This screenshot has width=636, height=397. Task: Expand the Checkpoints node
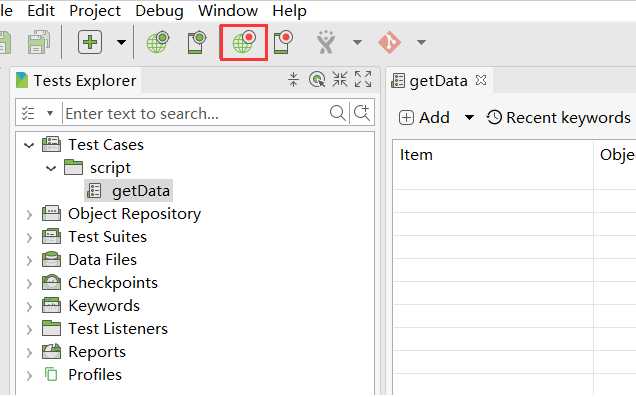[29, 283]
